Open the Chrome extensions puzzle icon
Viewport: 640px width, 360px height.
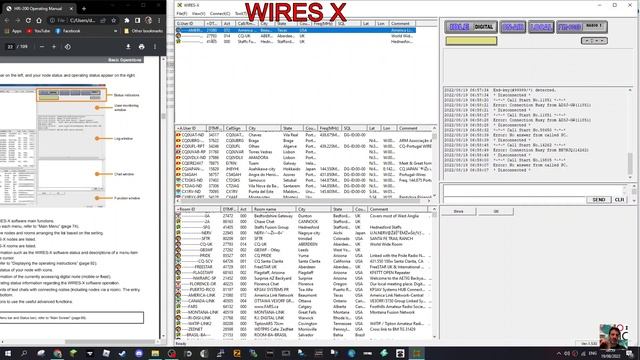[x=127, y=20]
